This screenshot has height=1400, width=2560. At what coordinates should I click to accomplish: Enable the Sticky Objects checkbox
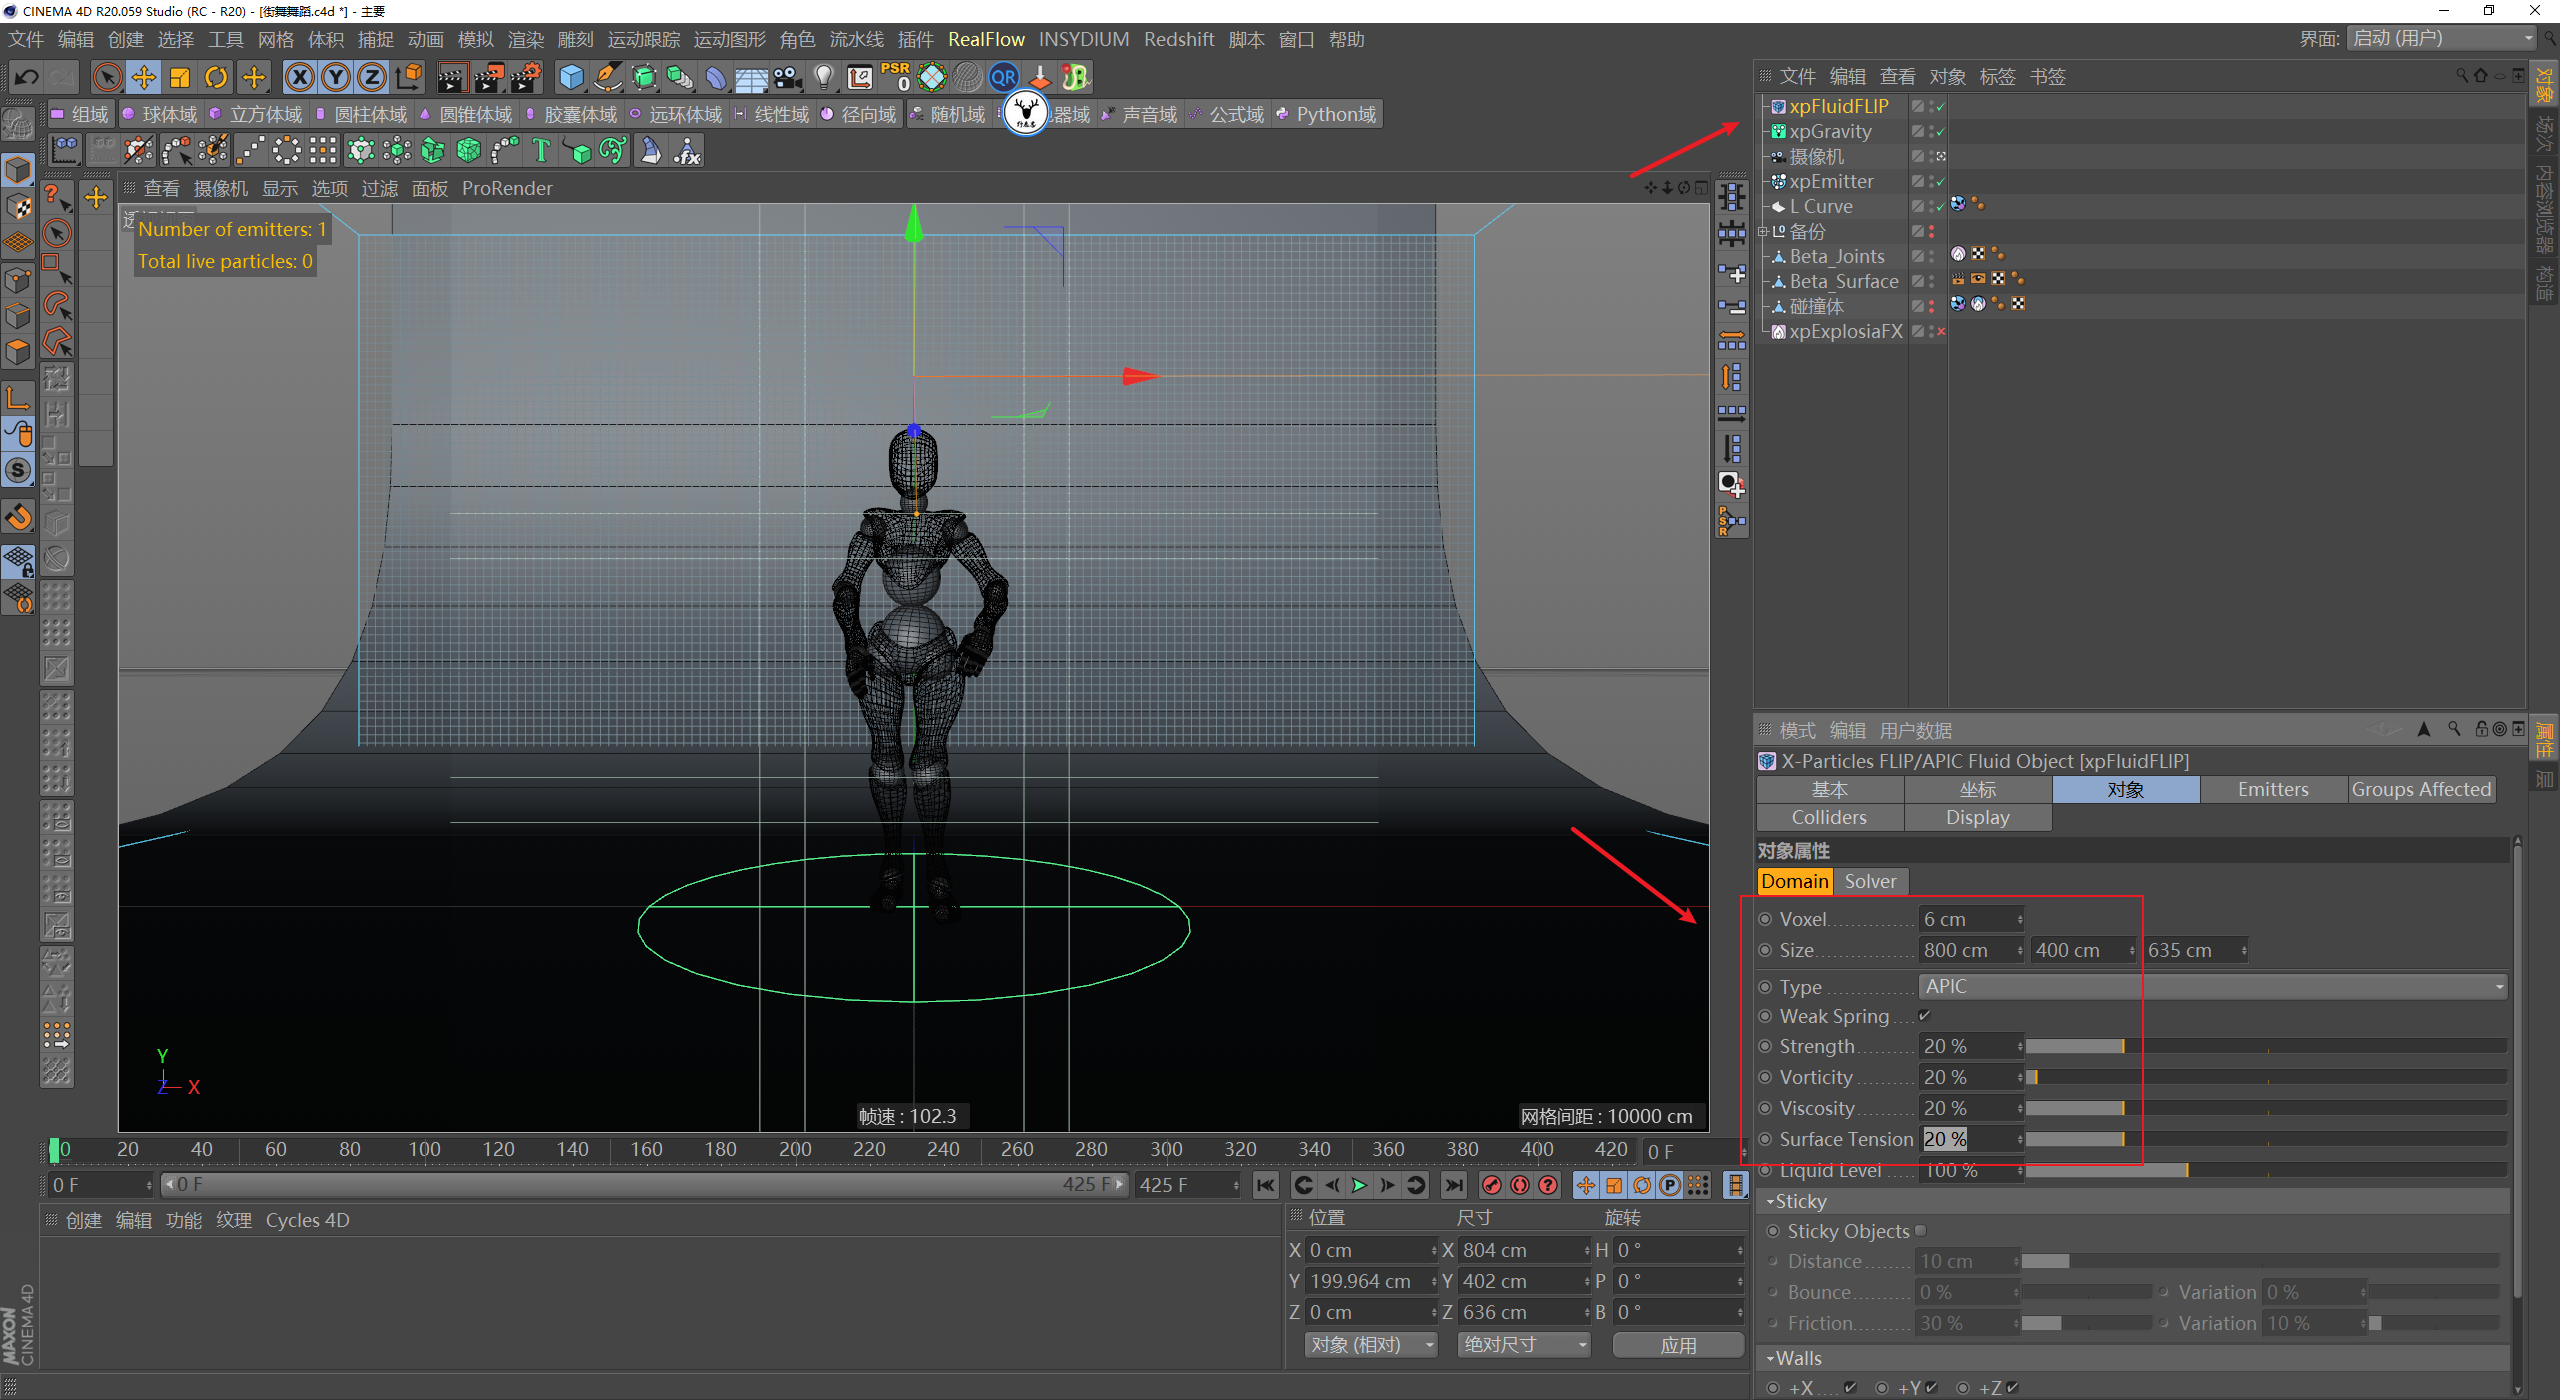pyautogui.click(x=1920, y=1231)
